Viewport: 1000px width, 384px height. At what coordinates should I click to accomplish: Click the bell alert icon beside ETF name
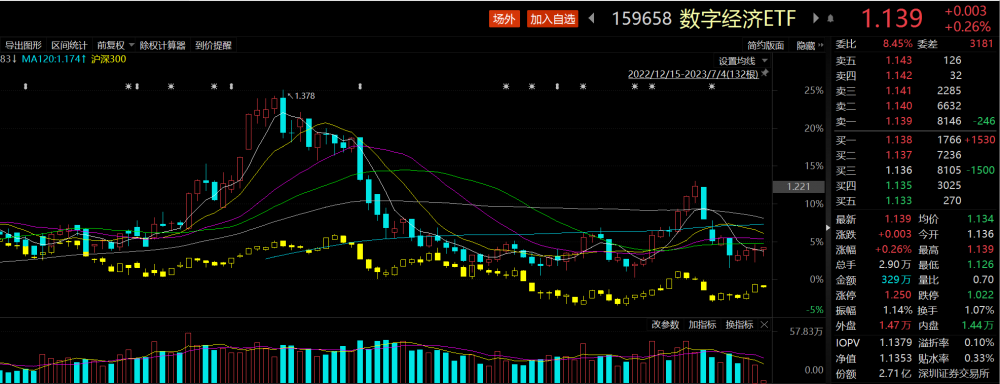click(x=830, y=19)
